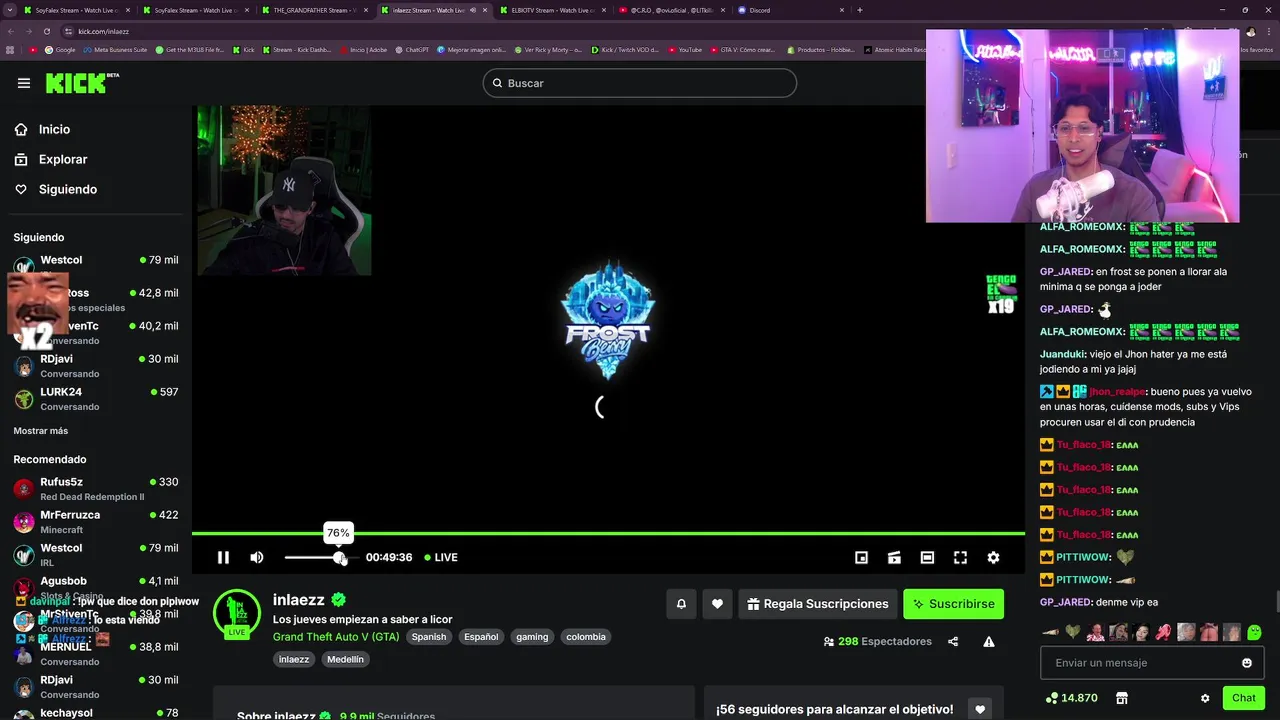Screen dimensions: 1280x720
Task: Select the colombia tag
Action: point(586,637)
